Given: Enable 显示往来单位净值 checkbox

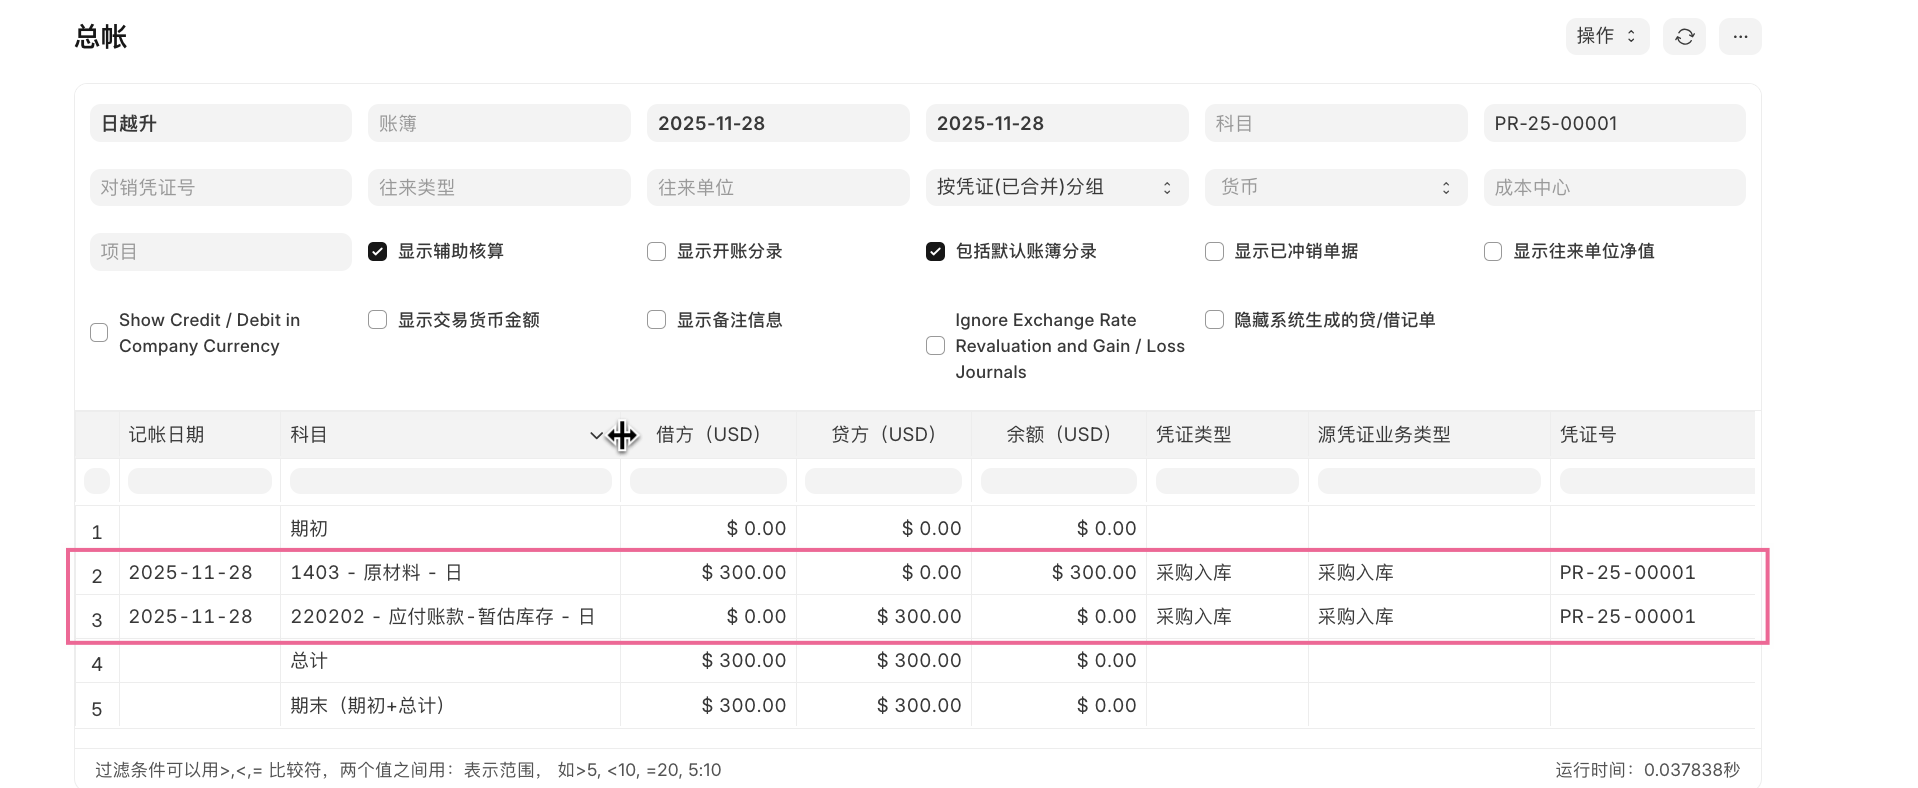Looking at the screenshot, I should click(1493, 252).
